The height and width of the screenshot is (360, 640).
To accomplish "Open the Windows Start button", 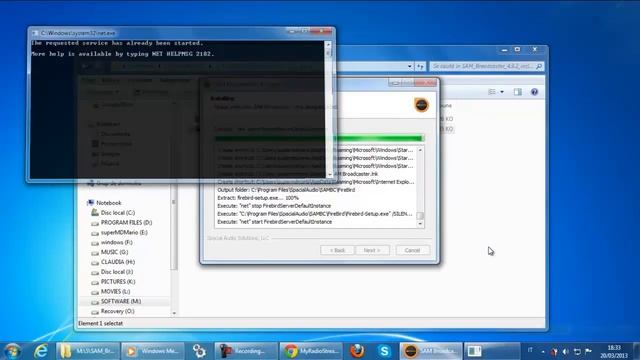I will point(12,351).
